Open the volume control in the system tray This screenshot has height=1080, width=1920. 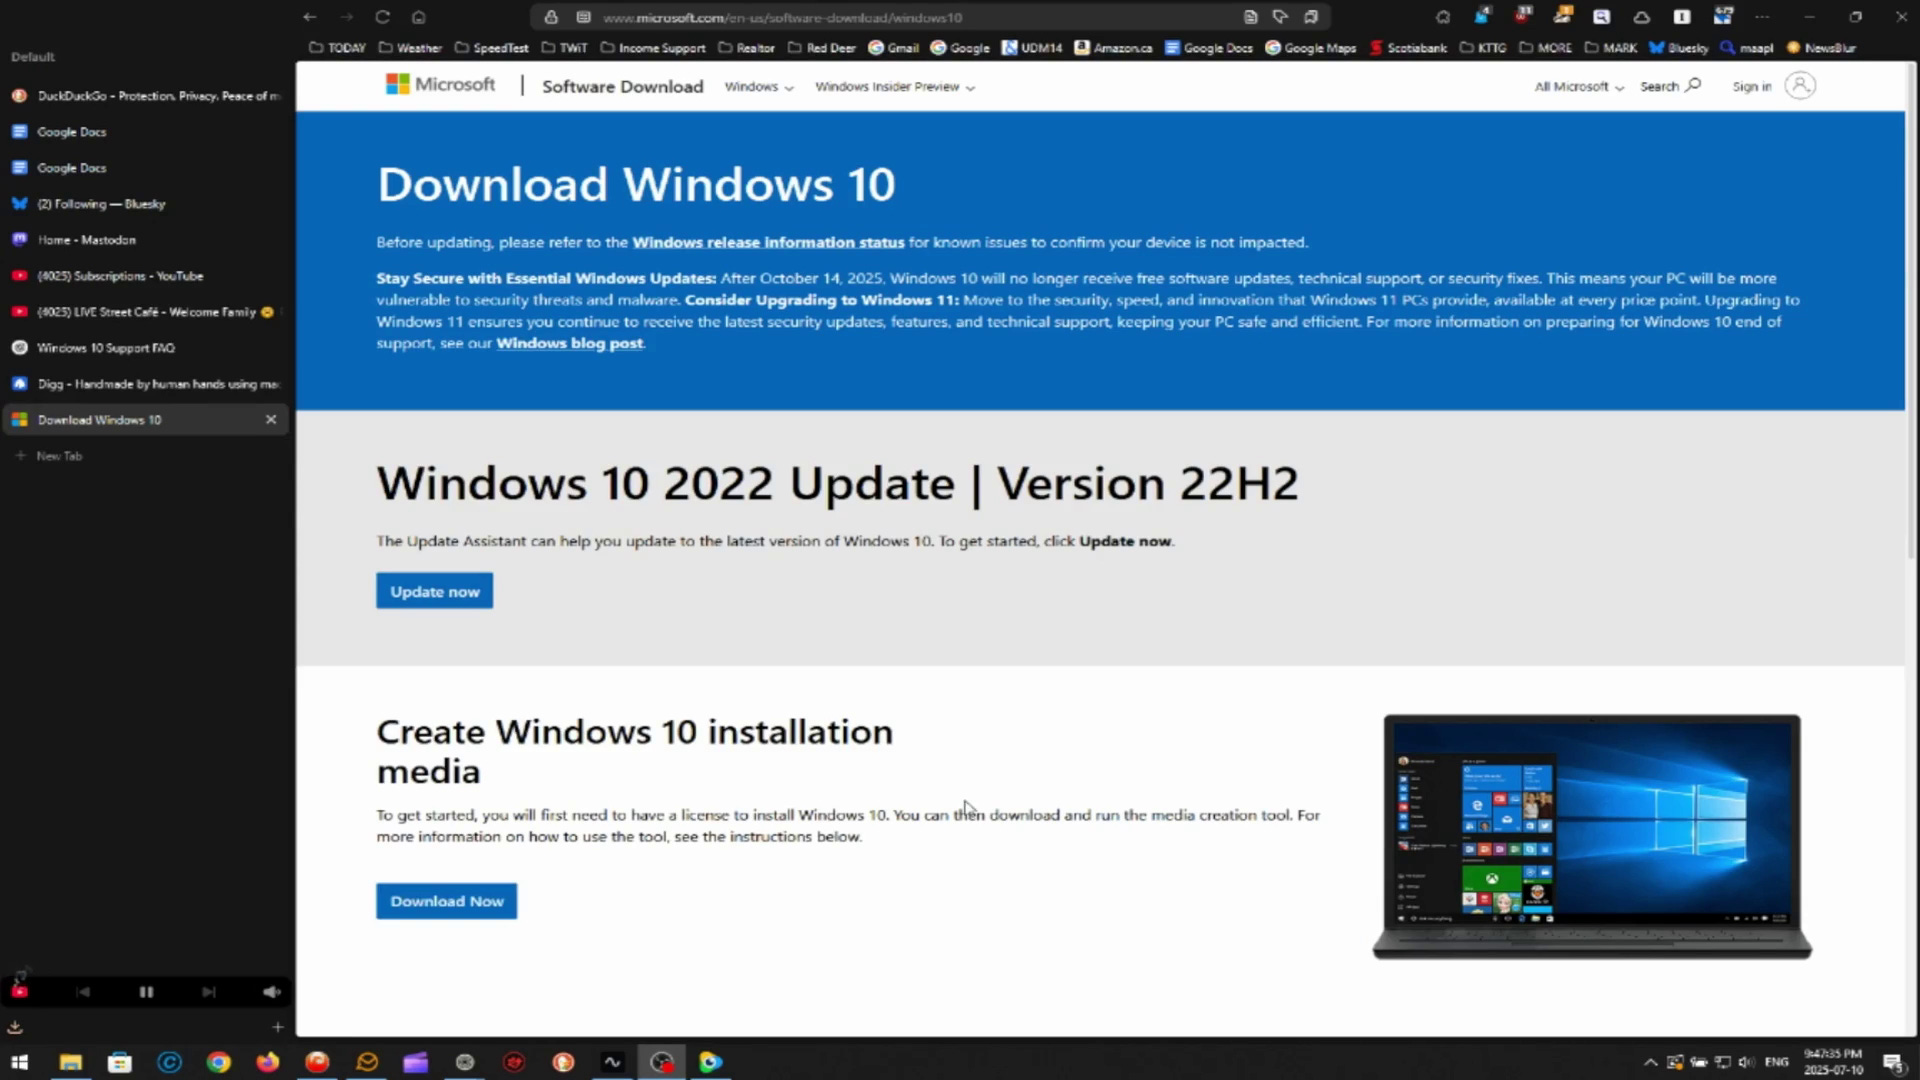click(x=1746, y=1062)
